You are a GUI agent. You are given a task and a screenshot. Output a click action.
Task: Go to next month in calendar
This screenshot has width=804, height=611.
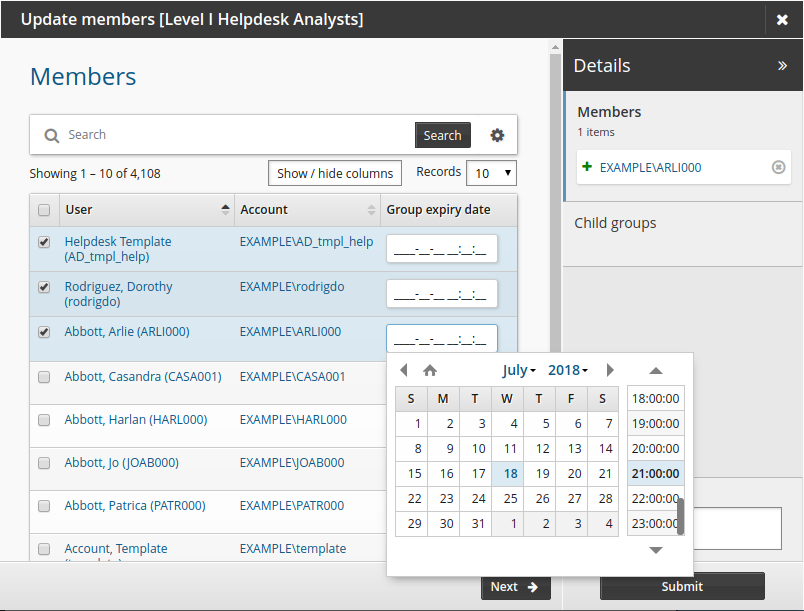(x=610, y=370)
